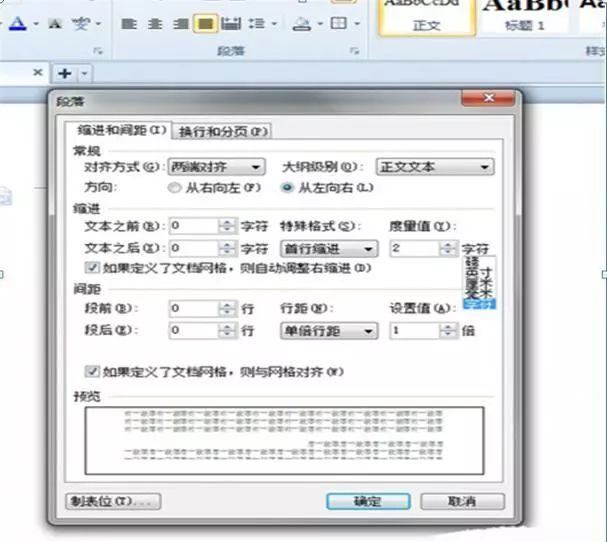
Task: Add a new document tab with plus
Action: click(65, 73)
